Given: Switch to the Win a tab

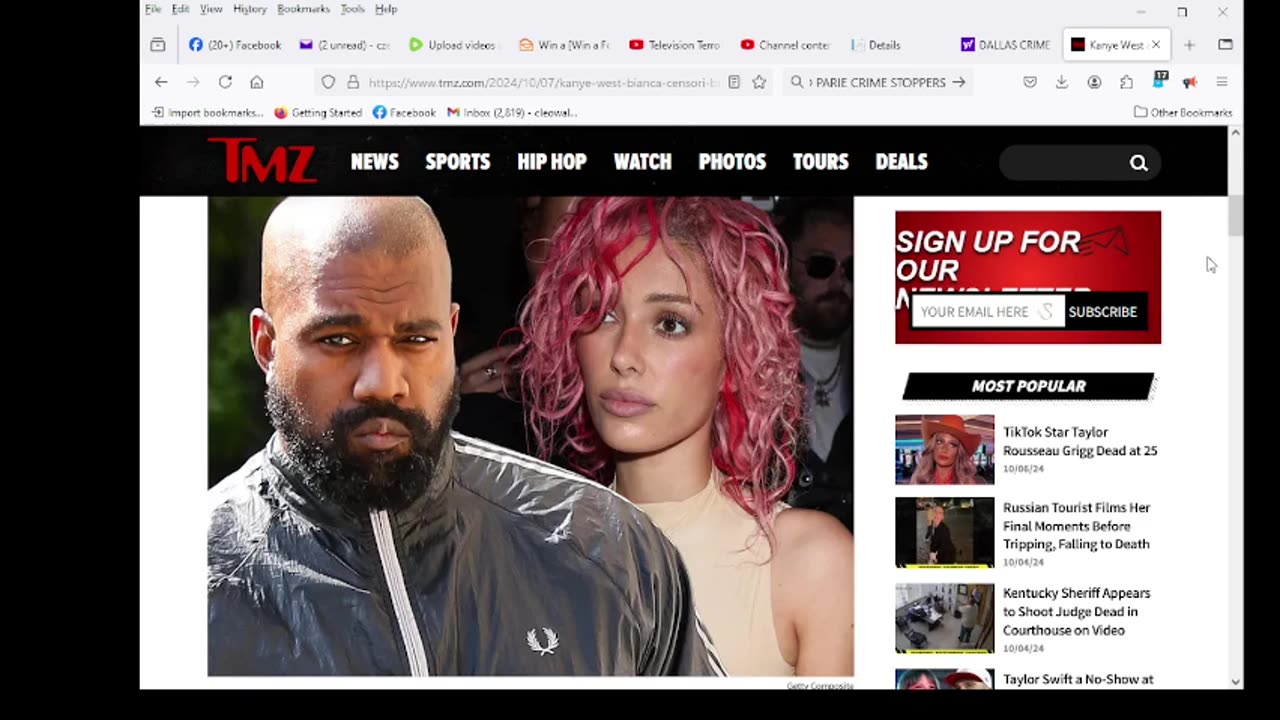Looking at the screenshot, I should click(x=565, y=45).
